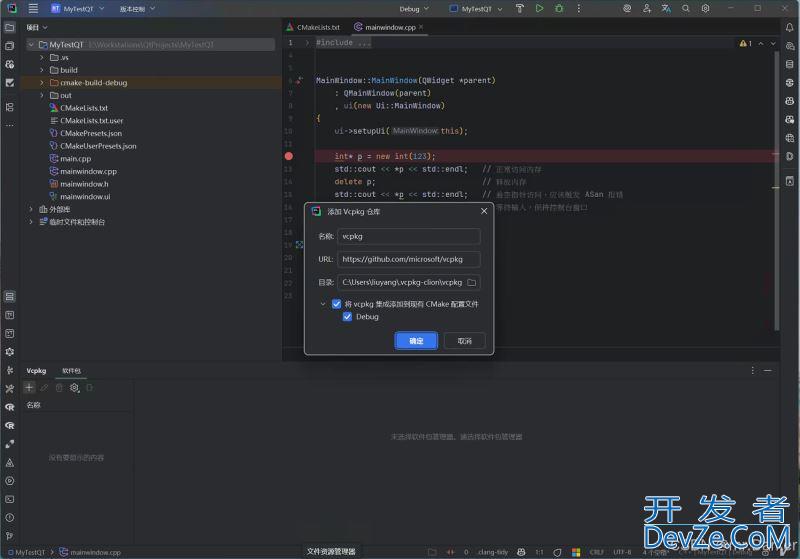This screenshot has height=559, width=800.
Task: Open mainwindow.h in project tree
Action: [84, 184]
